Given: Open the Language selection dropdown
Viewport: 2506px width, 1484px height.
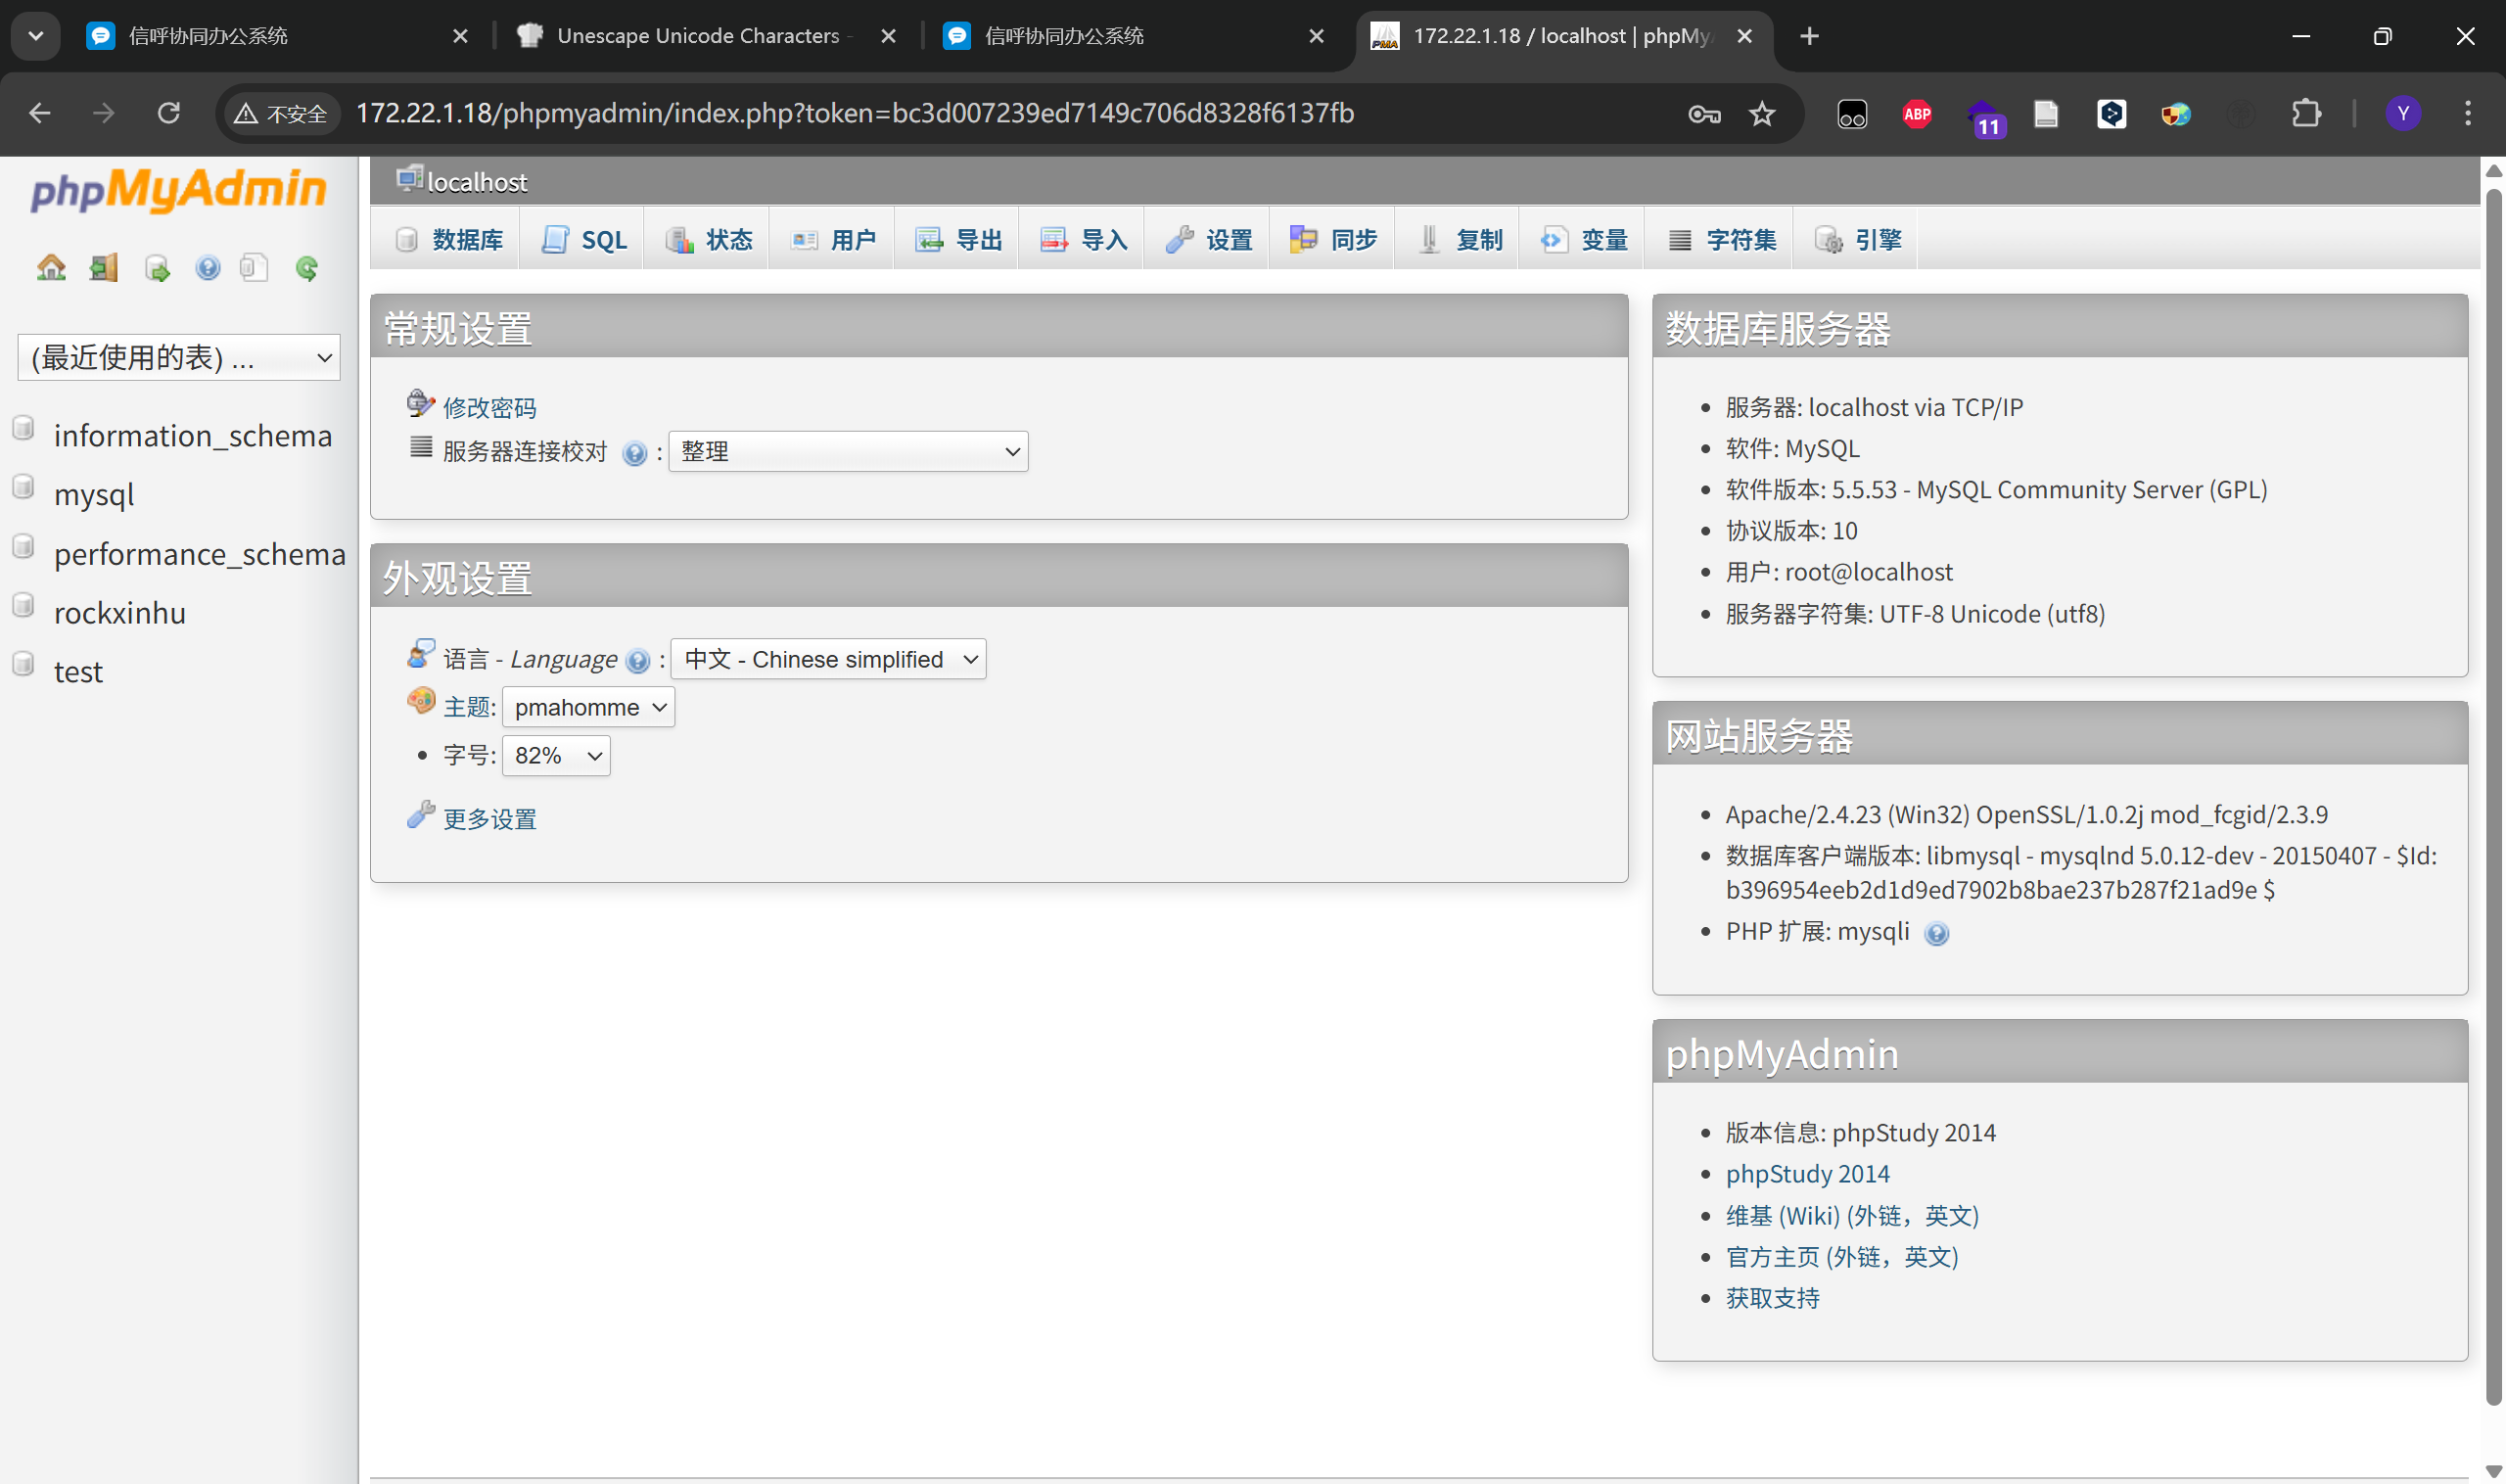Looking at the screenshot, I should pos(828,660).
